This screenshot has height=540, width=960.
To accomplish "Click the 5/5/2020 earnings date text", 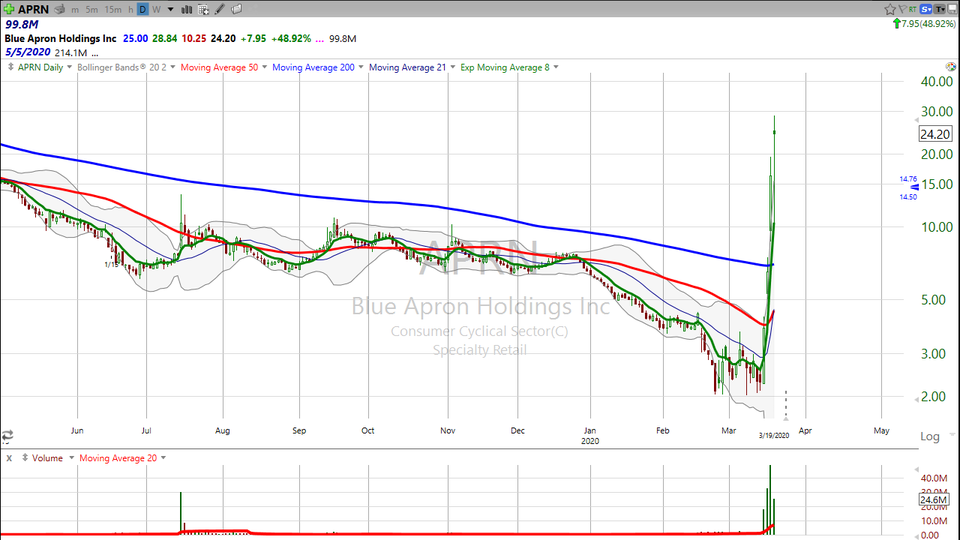I will tap(28, 52).
